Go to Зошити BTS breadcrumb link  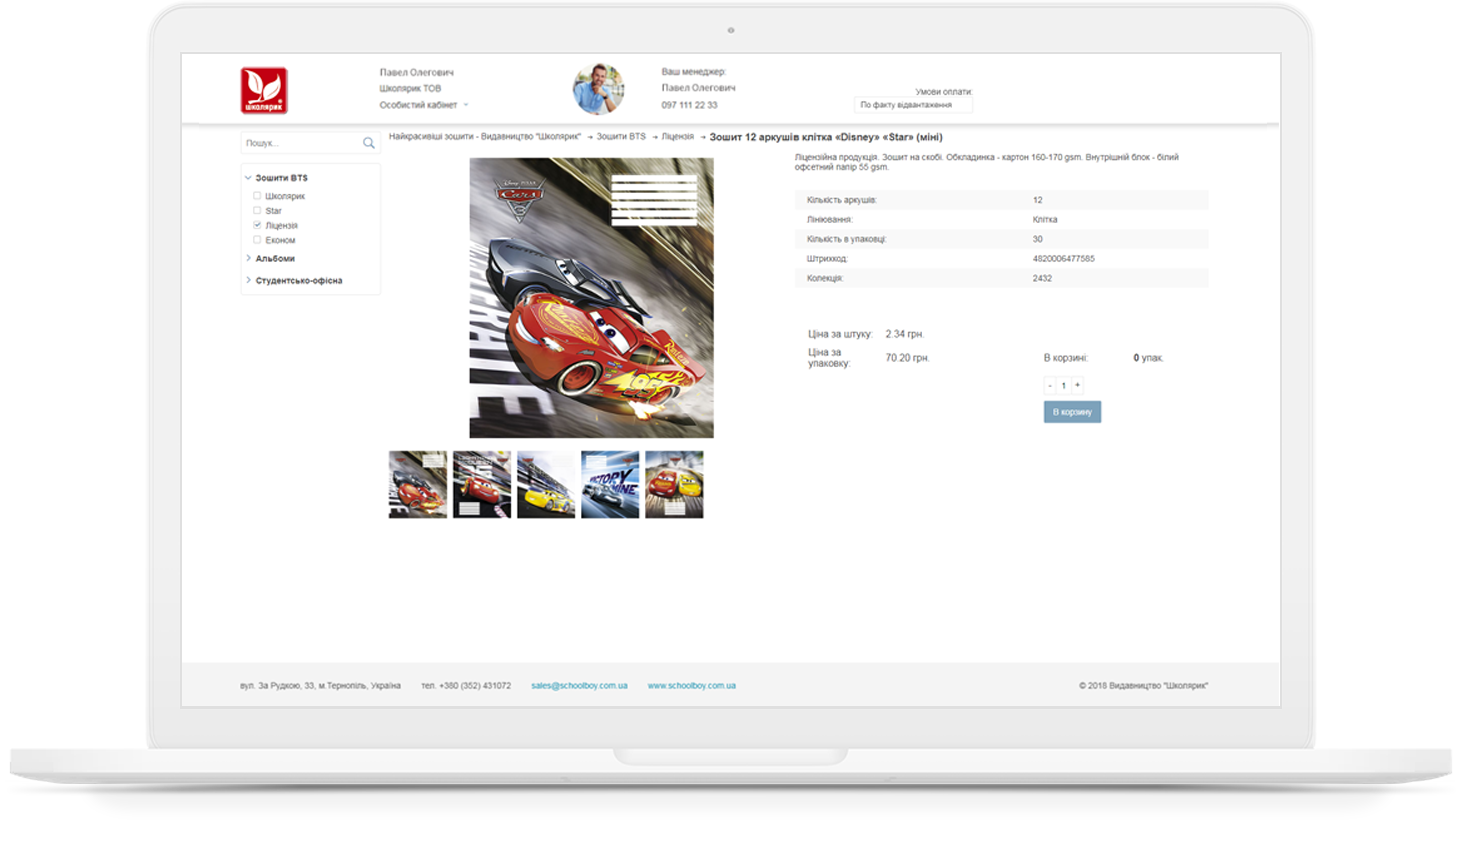pos(621,137)
